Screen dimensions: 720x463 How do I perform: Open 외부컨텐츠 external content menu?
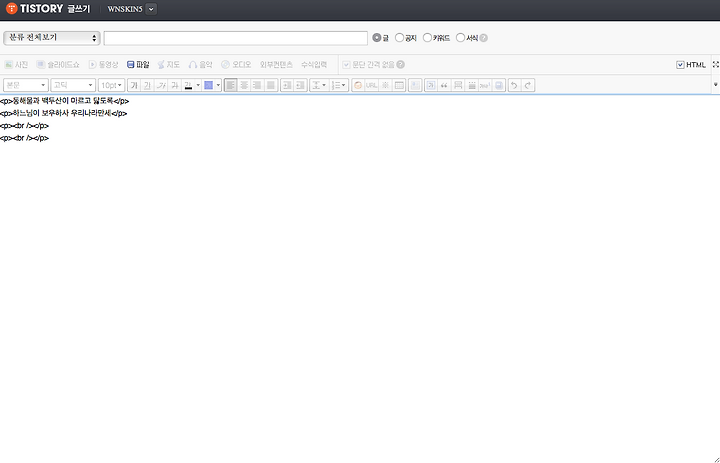(x=276, y=65)
